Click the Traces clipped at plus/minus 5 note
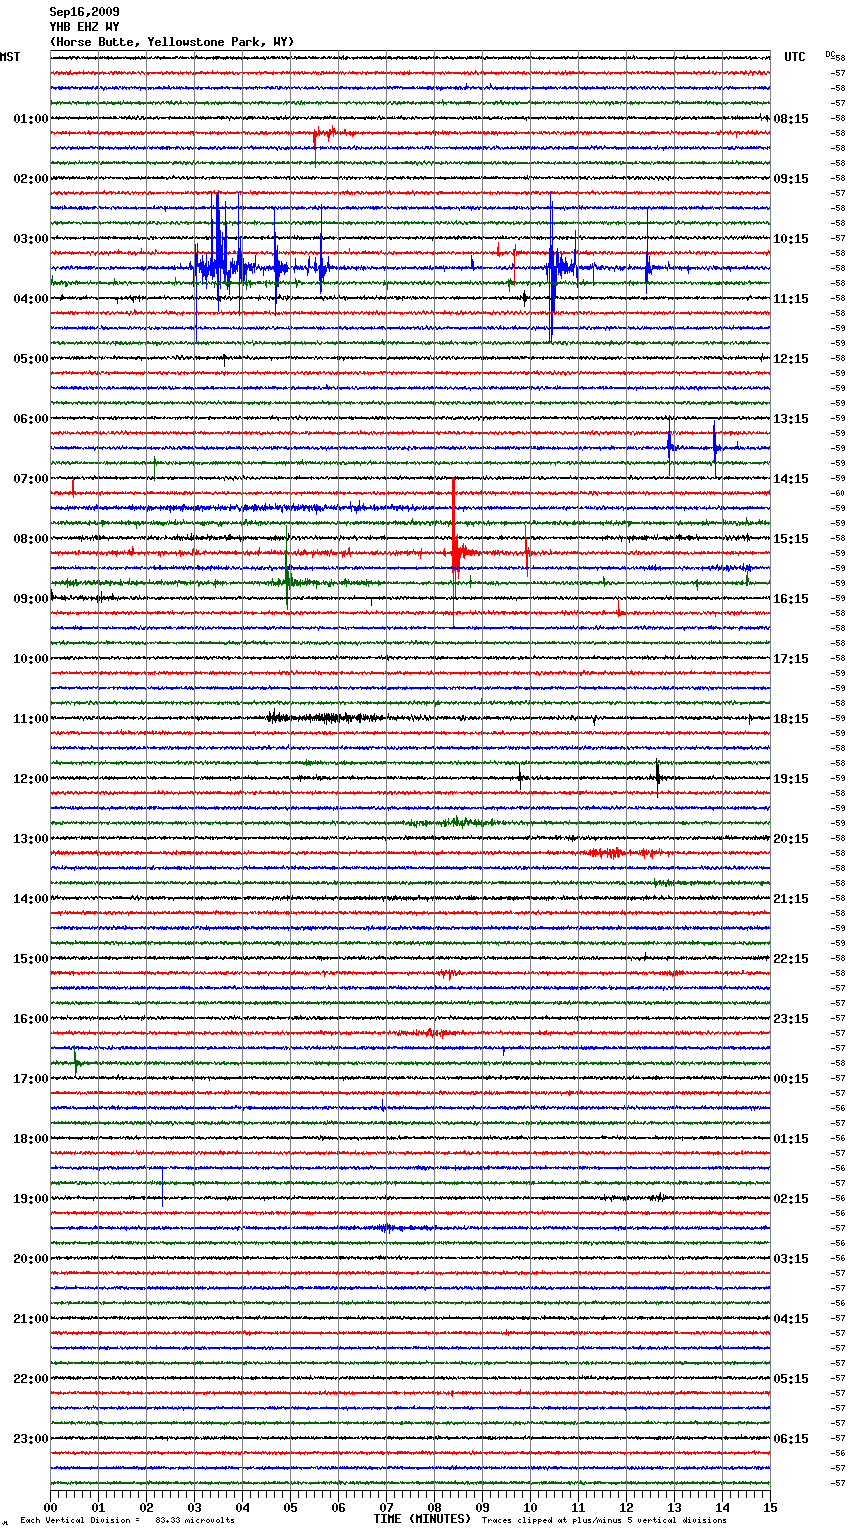Viewport: 850px width, 1534px height. 605,1521
